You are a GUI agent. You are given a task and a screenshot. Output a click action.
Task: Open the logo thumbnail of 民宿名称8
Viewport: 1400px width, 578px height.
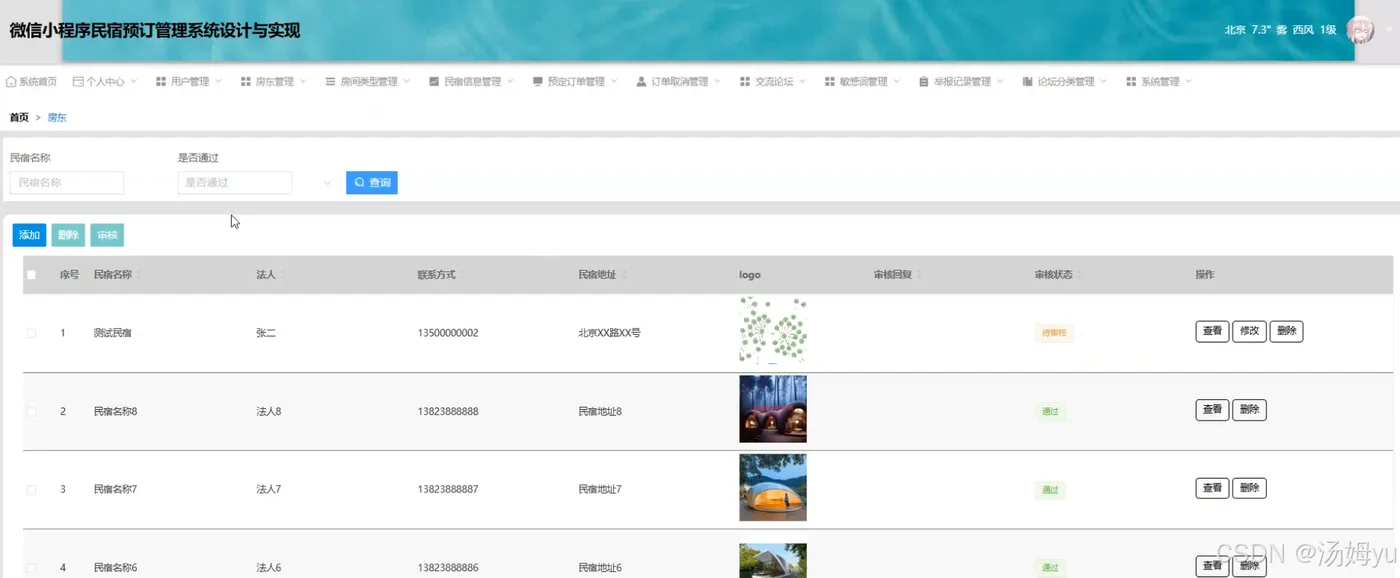(773, 409)
